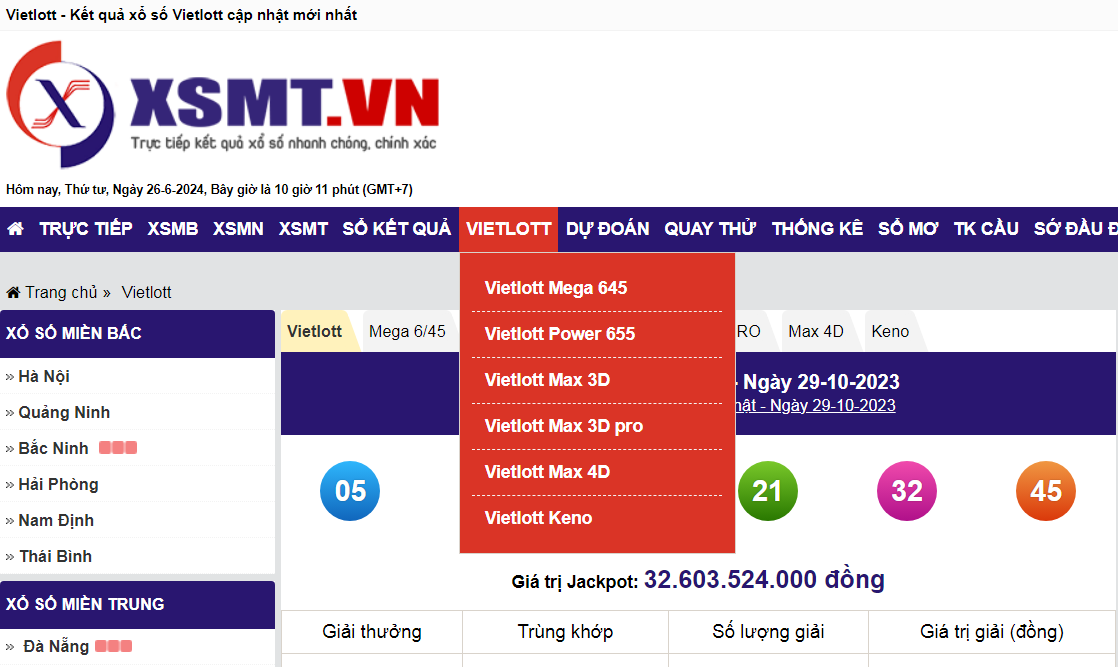The height and width of the screenshot is (667, 1118).
Task: Switch to the Max 4D tab
Action: click(x=815, y=331)
